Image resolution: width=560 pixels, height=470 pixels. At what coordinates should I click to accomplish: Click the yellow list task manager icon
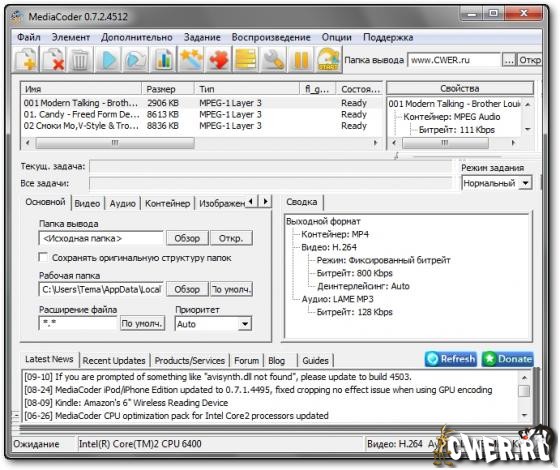[x=246, y=59]
